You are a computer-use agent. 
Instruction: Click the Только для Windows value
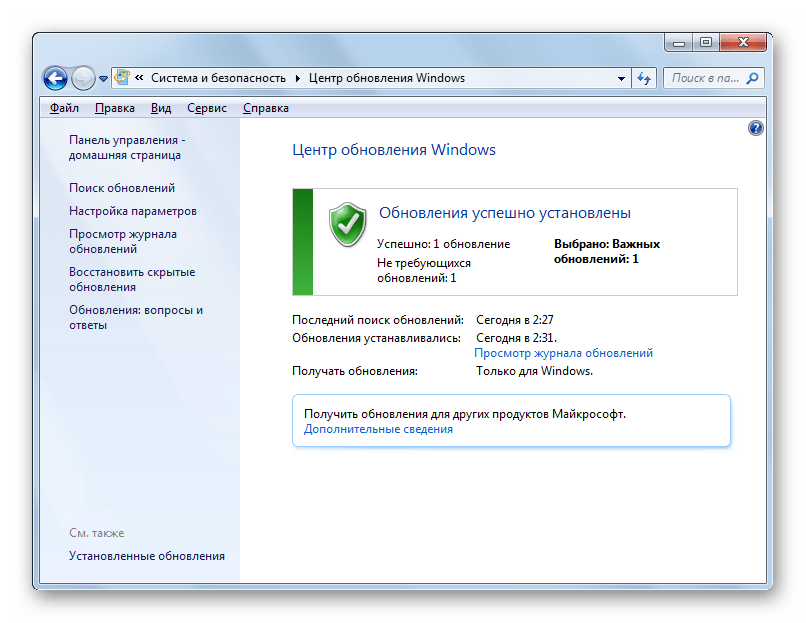(x=534, y=371)
